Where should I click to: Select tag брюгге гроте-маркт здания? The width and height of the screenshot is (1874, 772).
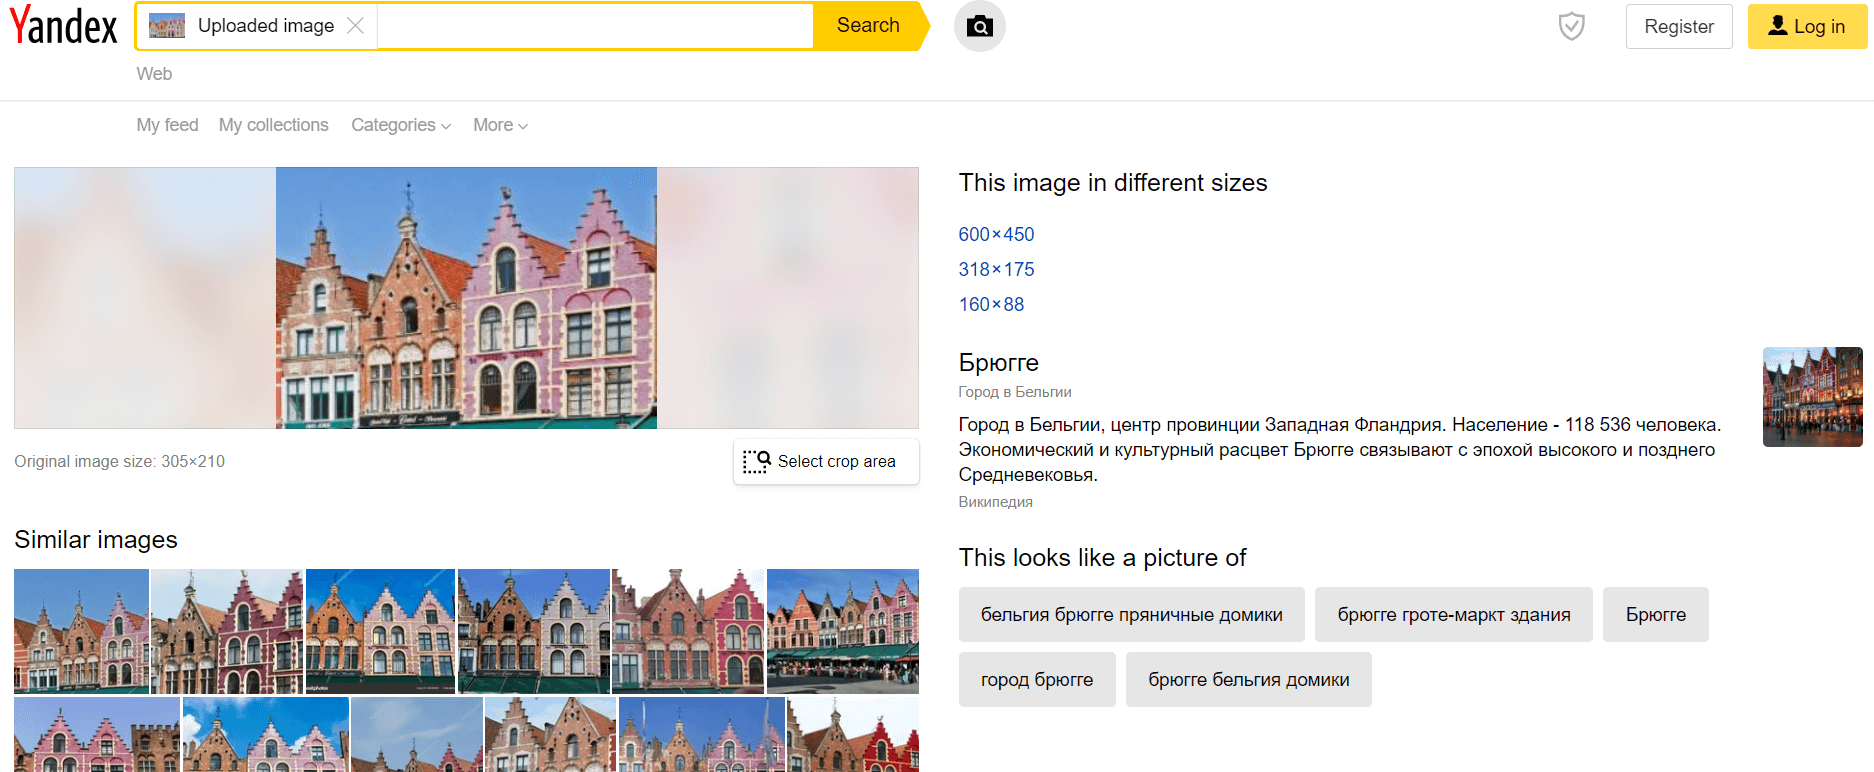[1453, 614]
